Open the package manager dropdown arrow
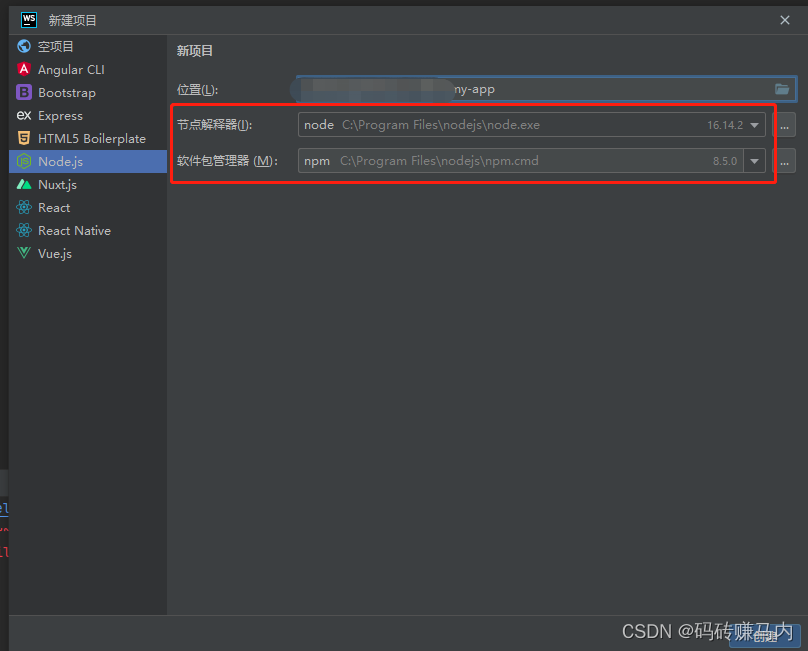Image resolution: width=808 pixels, height=651 pixels. tap(754, 161)
